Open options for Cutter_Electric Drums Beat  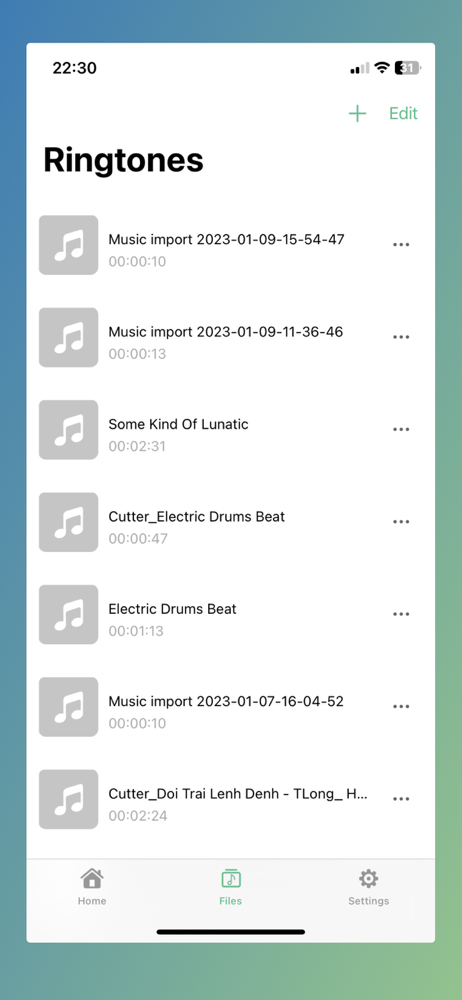tap(401, 522)
